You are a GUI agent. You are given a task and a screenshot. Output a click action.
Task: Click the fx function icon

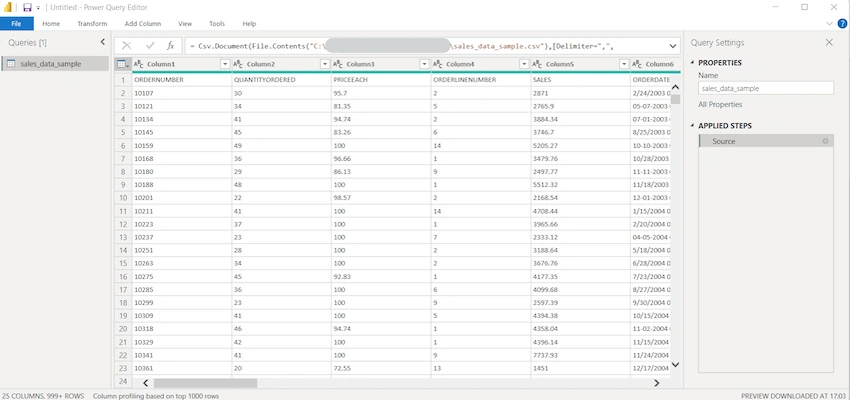170,46
